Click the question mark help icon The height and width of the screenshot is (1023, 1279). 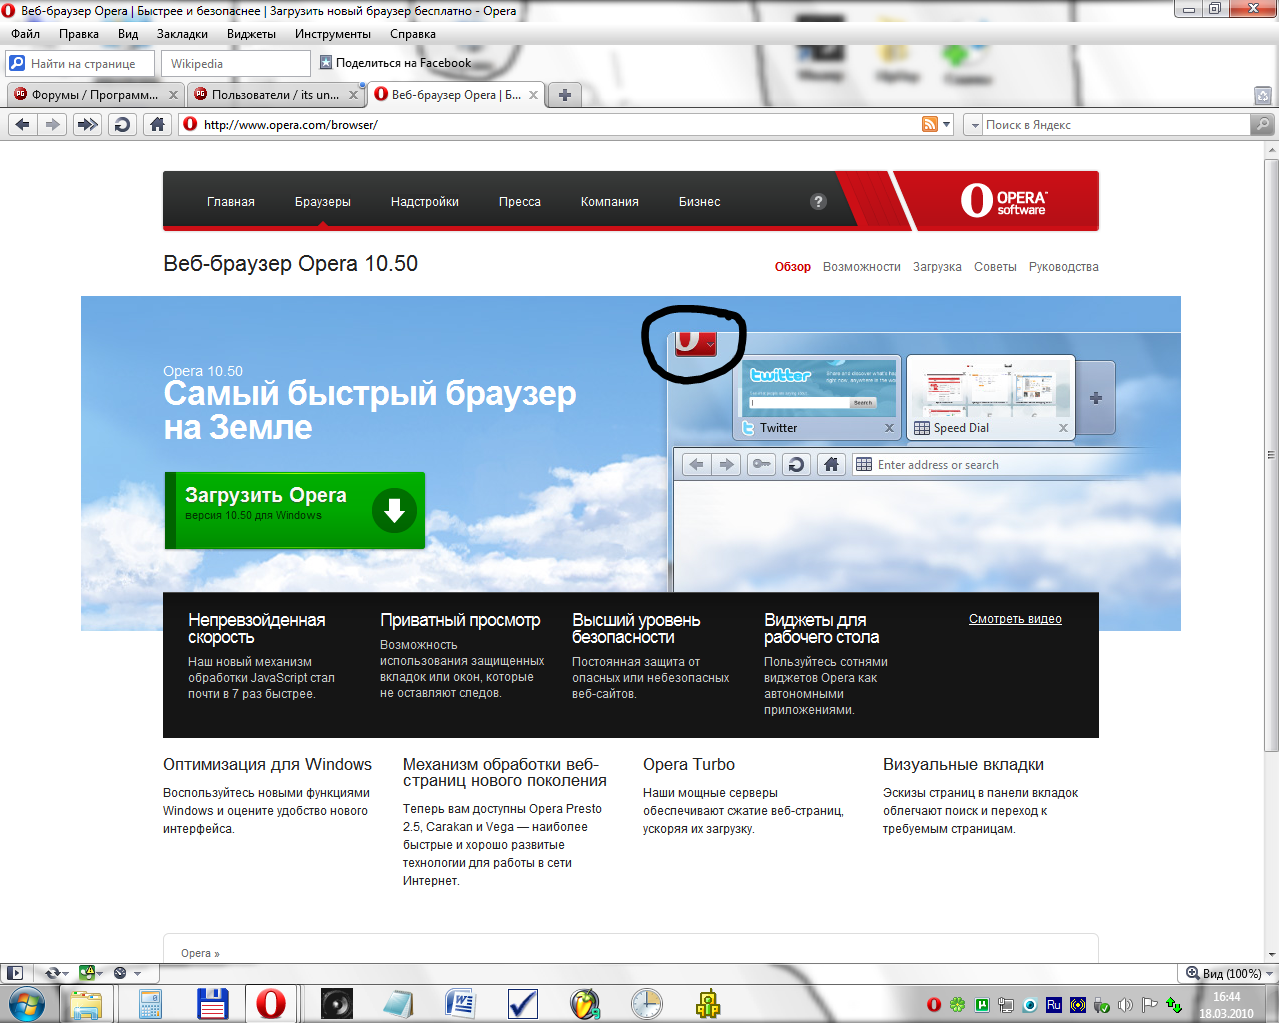pyautogui.click(x=818, y=201)
